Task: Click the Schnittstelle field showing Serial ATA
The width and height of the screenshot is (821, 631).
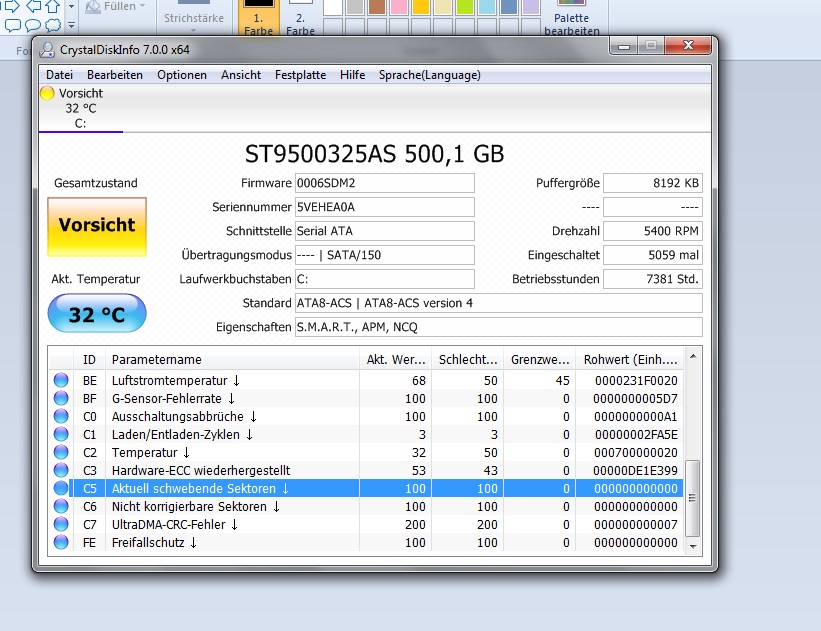Action: click(385, 231)
